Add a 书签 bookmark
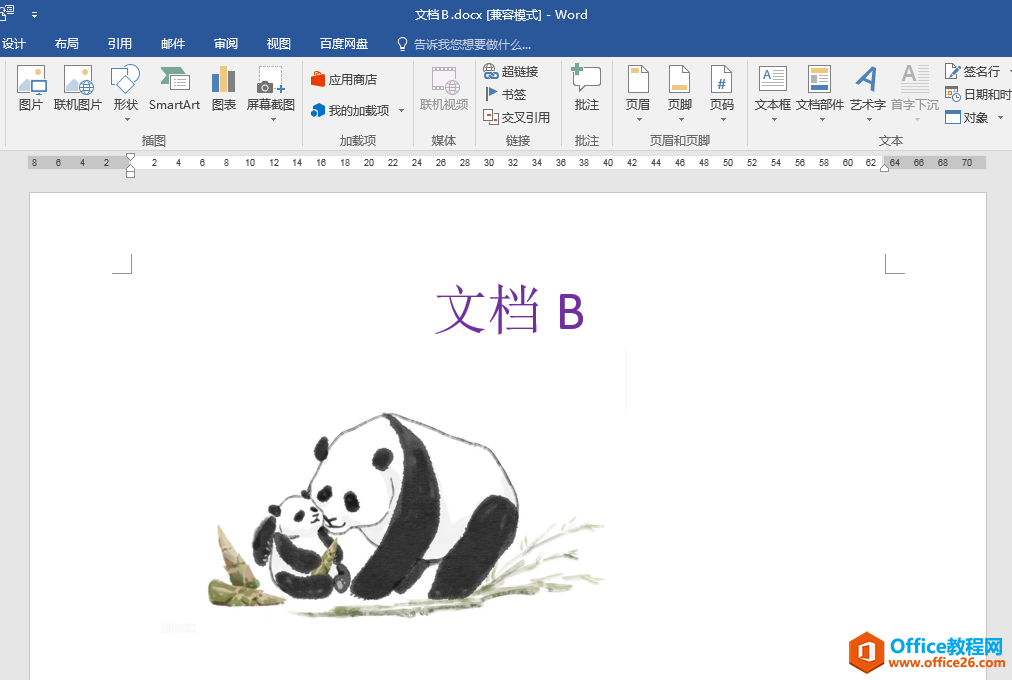Screen dimensions: 1012x680 [506, 94]
